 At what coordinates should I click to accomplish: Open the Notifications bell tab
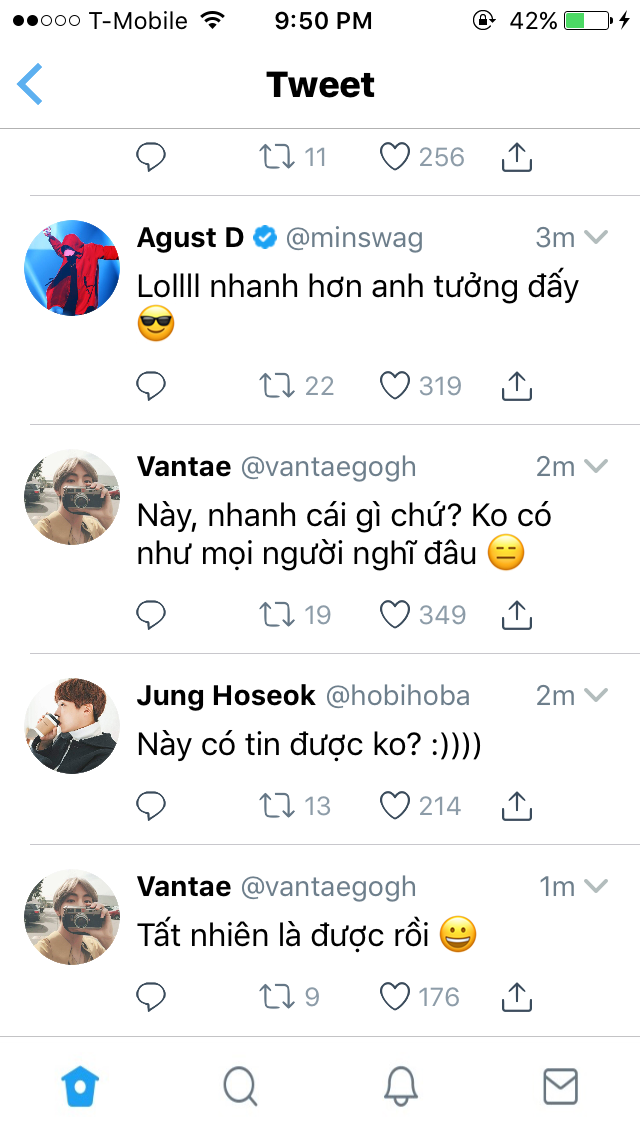tap(400, 1086)
